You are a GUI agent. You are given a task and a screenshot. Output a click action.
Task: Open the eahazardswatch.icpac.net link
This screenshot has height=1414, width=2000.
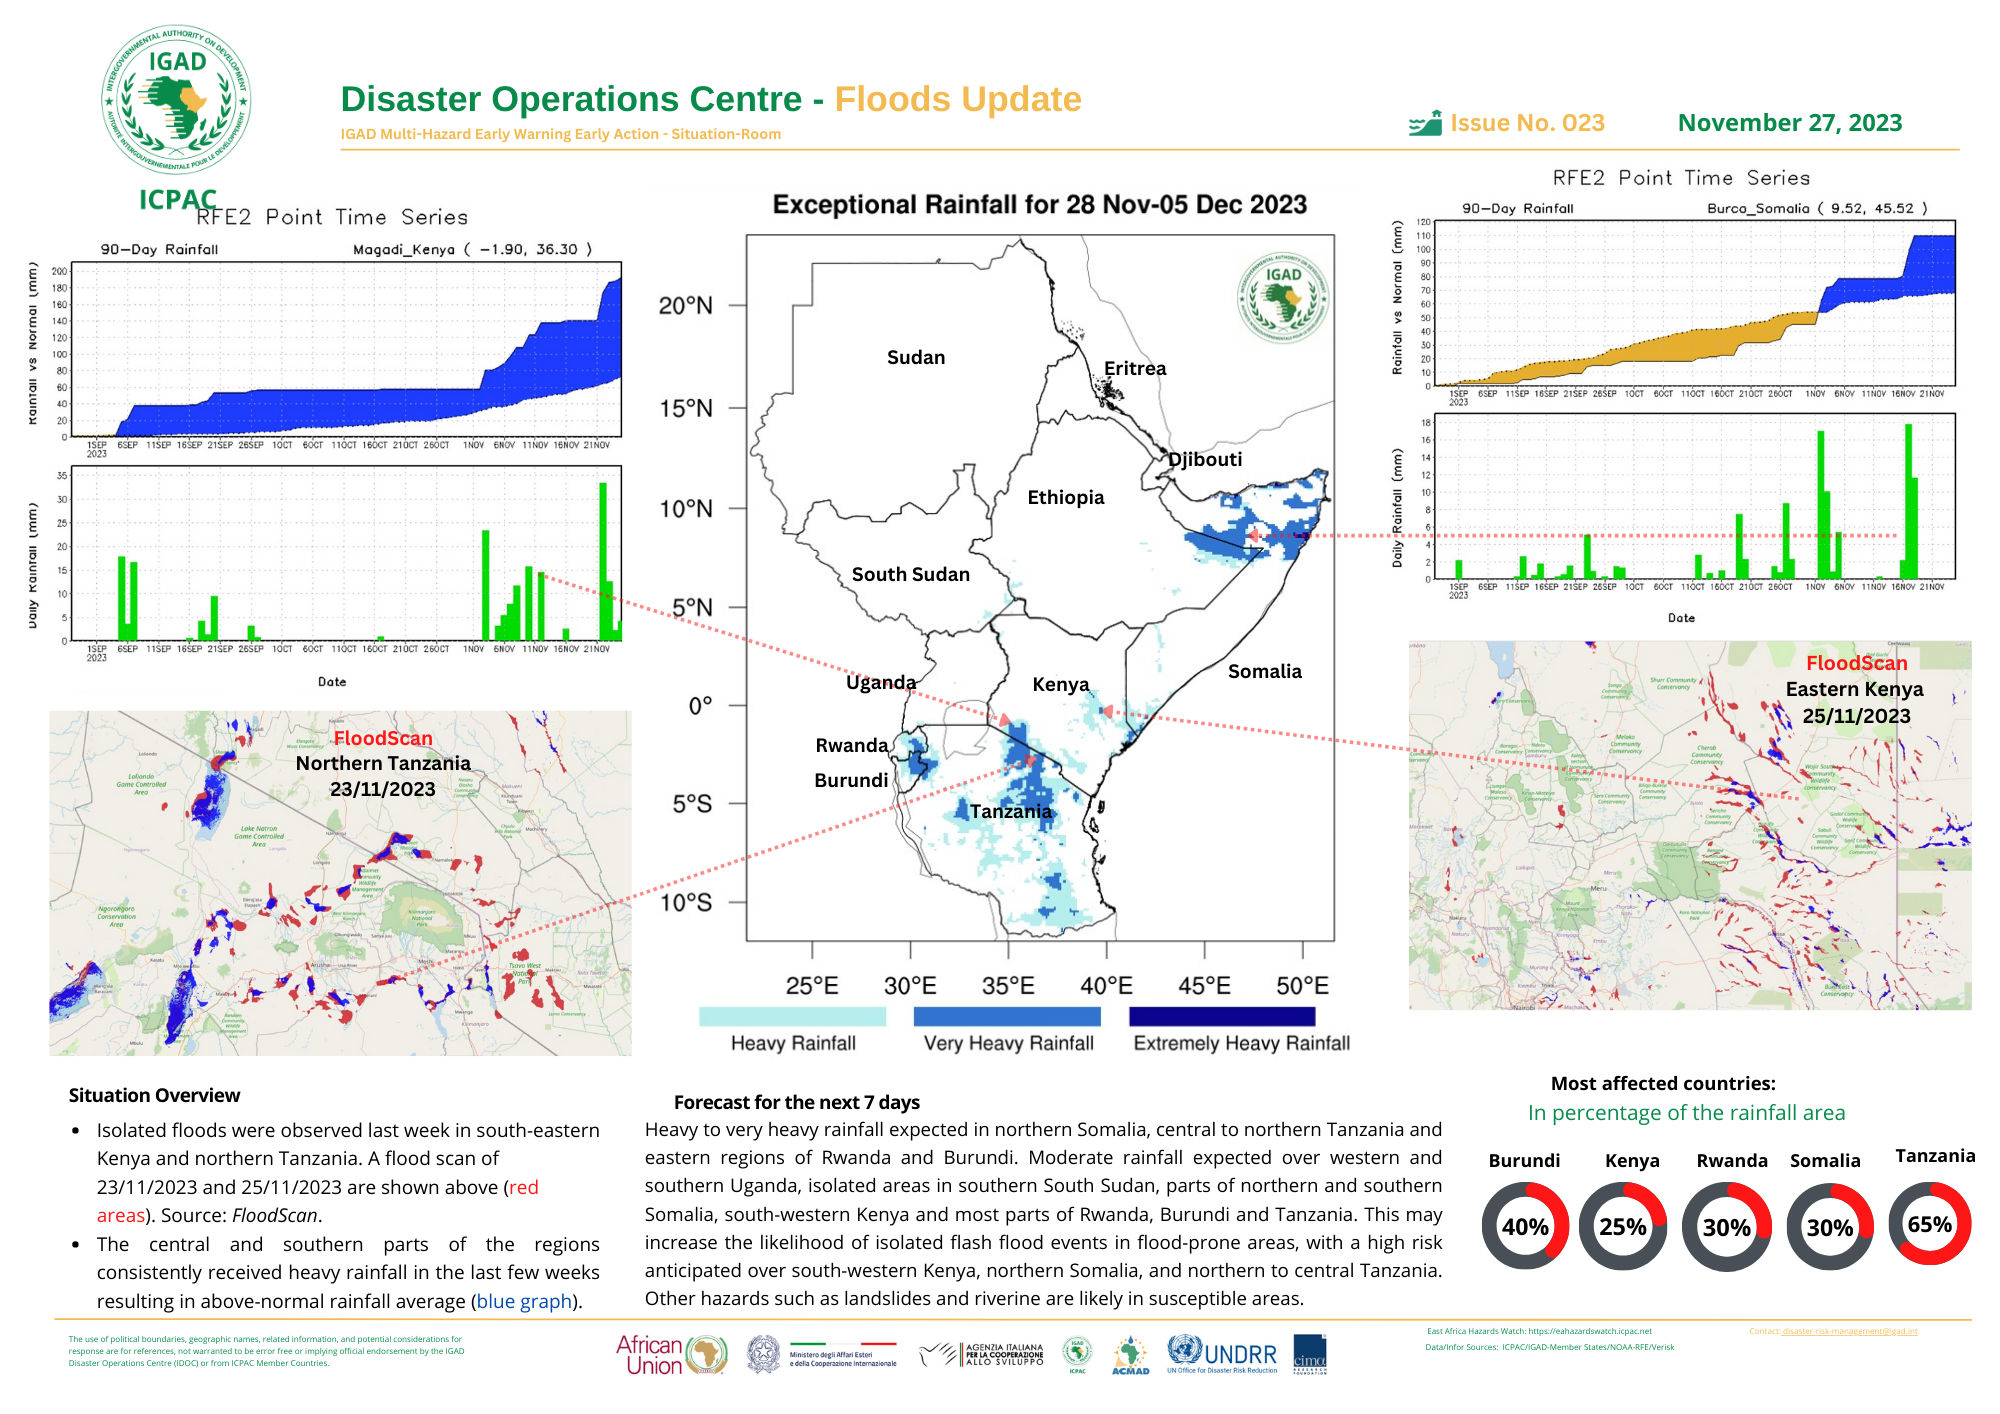[1590, 1331]
